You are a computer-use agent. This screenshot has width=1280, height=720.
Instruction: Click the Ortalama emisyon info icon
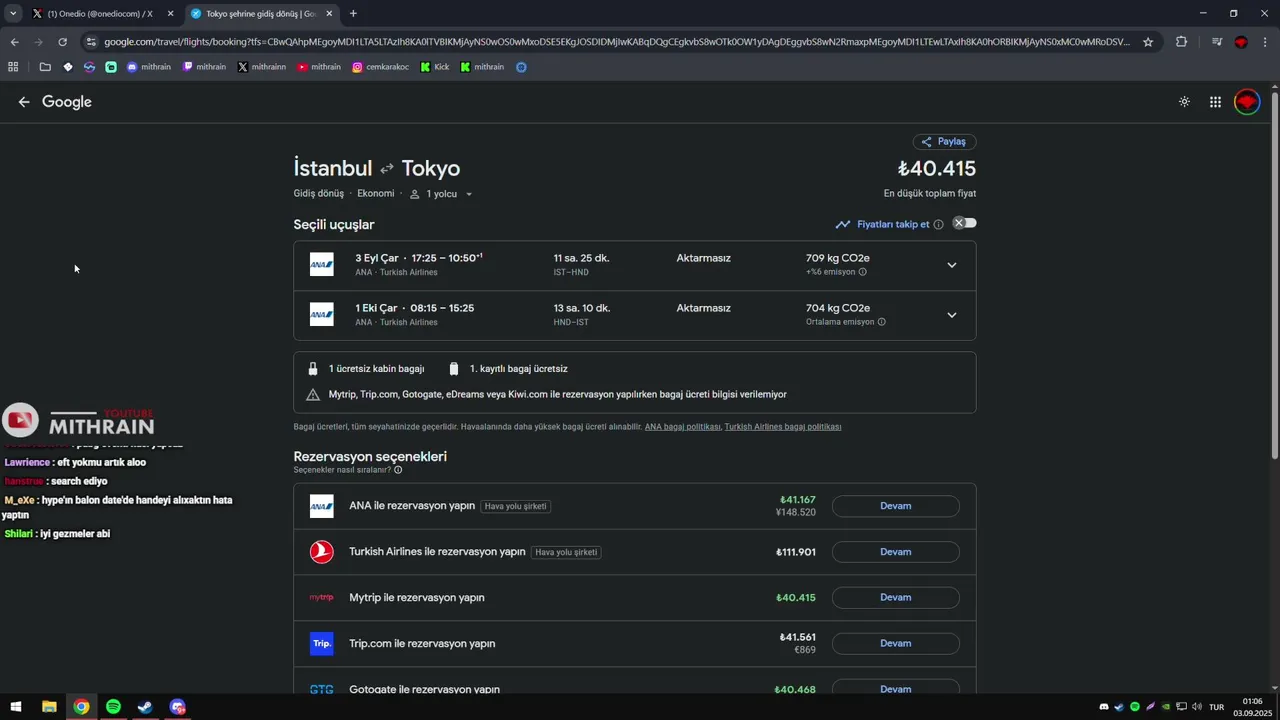pos(881,322)
